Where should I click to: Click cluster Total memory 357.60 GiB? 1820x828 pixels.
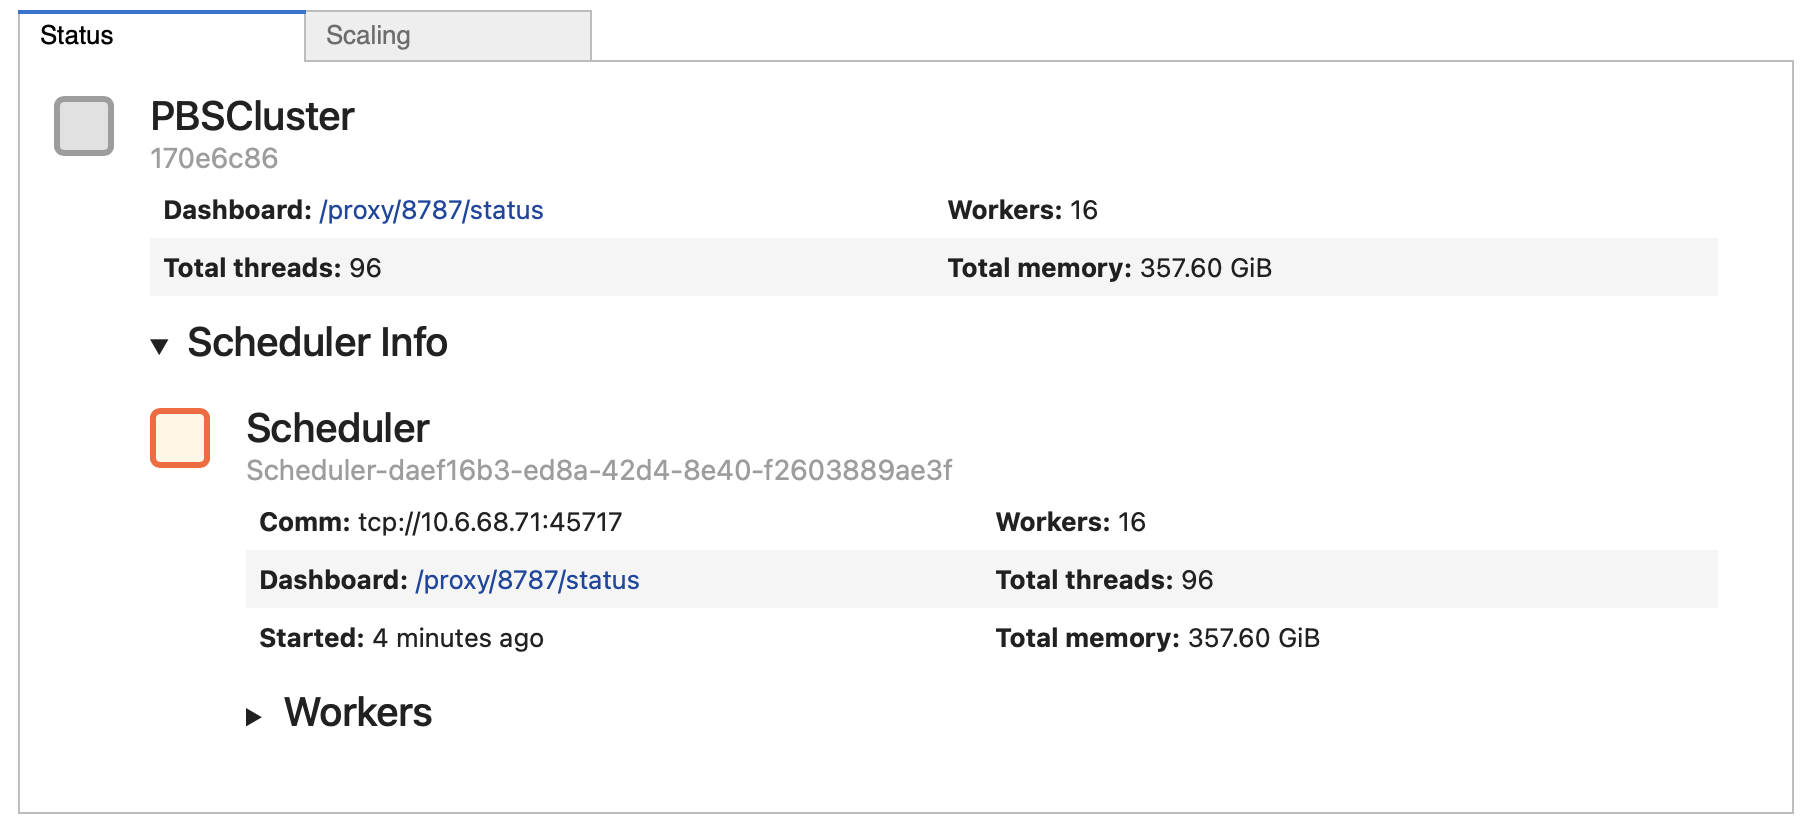pos(1206,268)
